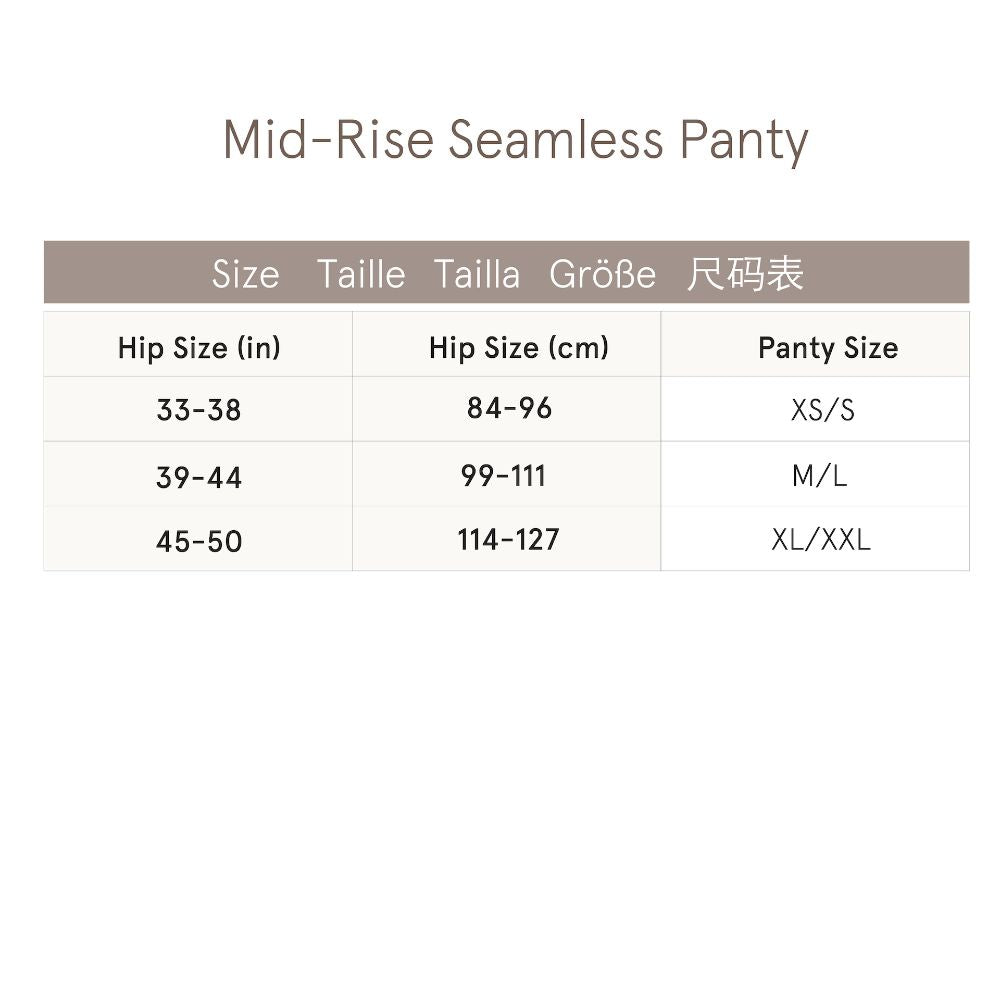Click the blank white area below the table
1000x1000 pixels.
click(500, 780)
